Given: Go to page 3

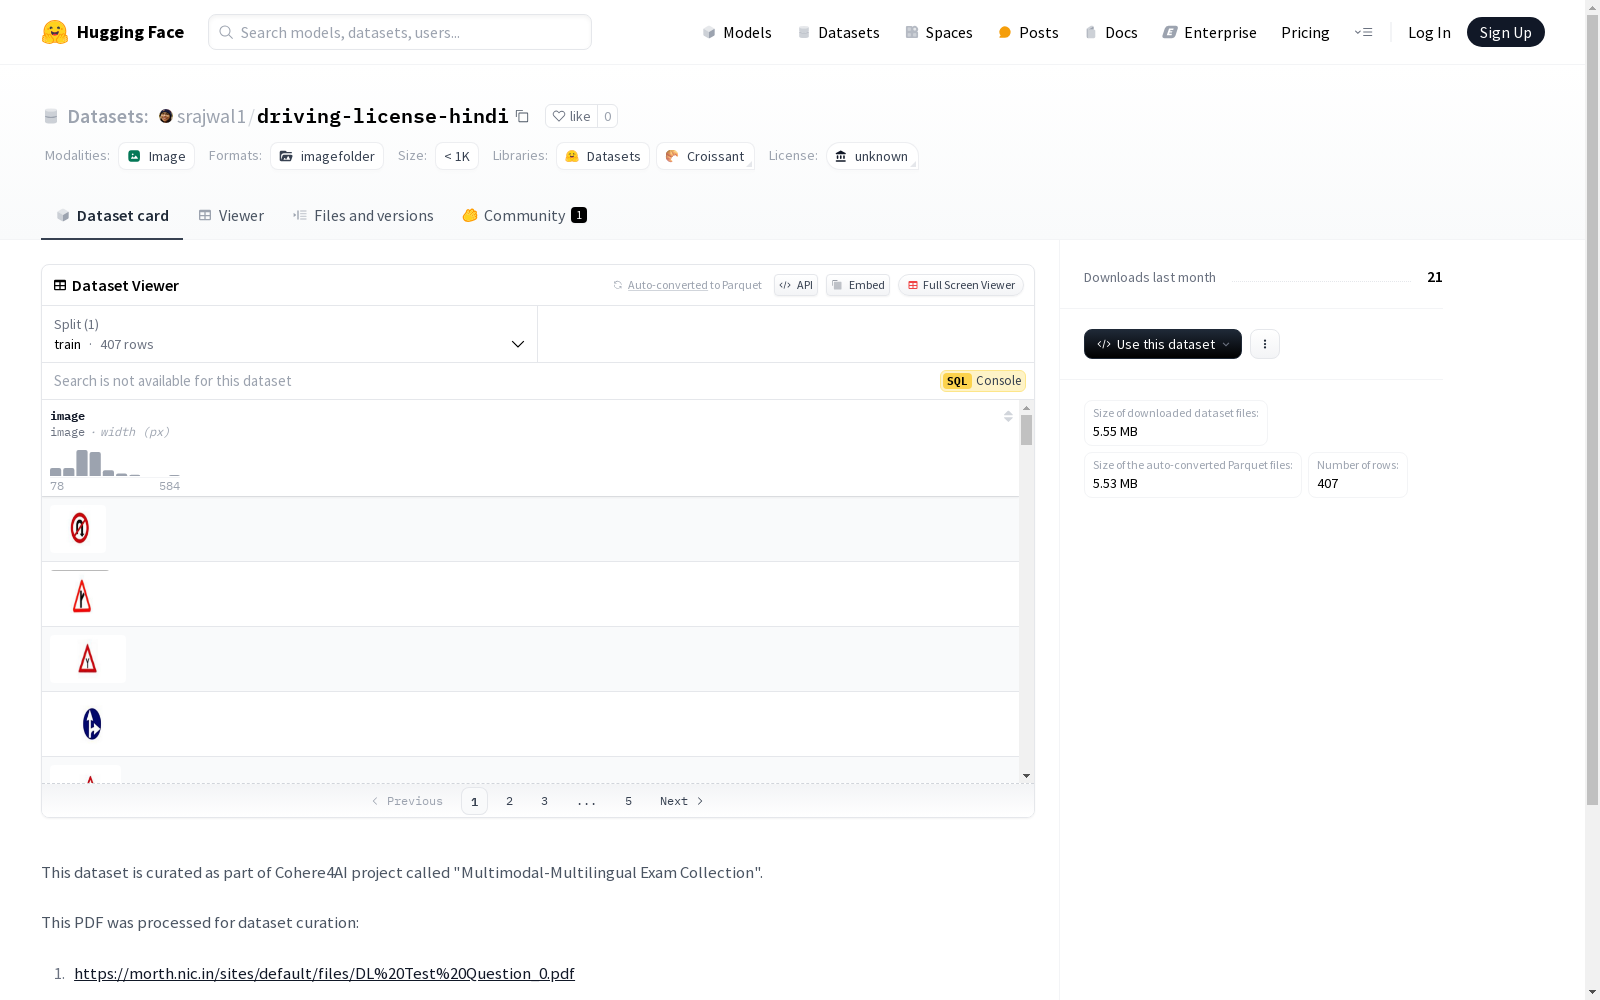Looking at the screenshot, I should (544, 801).
